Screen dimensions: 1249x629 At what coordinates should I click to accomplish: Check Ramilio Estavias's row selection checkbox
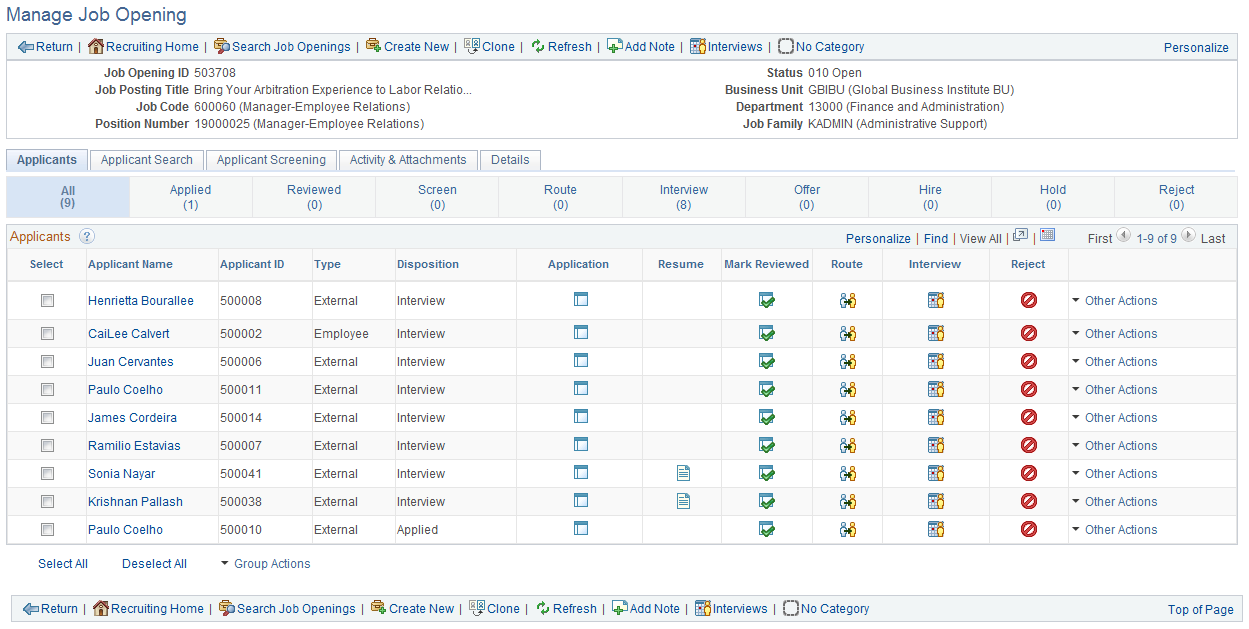tap(47, 445)
